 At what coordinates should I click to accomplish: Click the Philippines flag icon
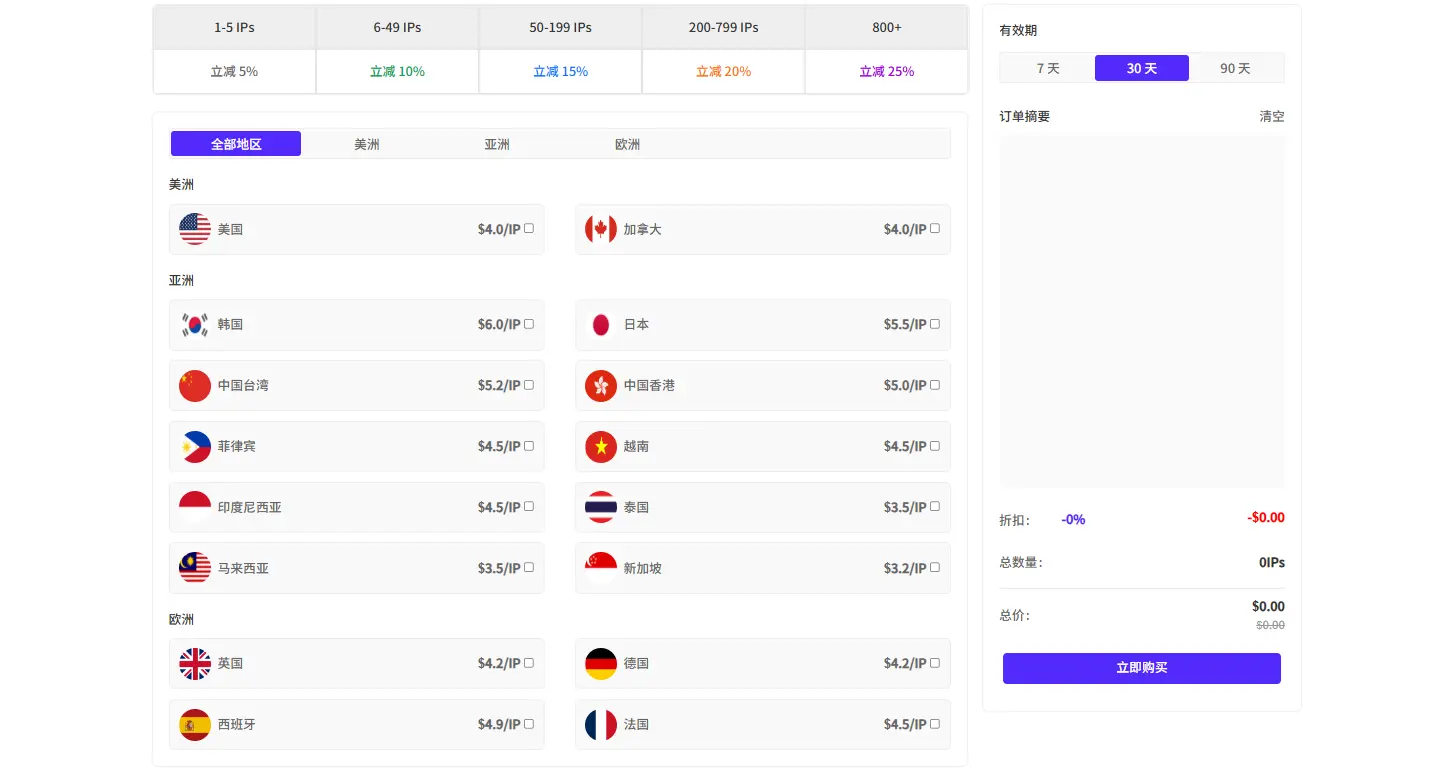(x=195, y=446)
